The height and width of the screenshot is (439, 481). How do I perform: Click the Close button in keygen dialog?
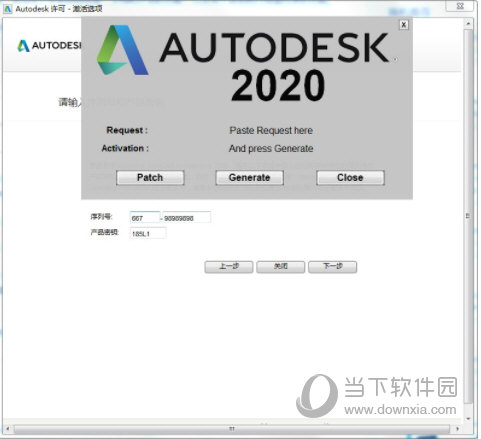click(x=350, y=178)
